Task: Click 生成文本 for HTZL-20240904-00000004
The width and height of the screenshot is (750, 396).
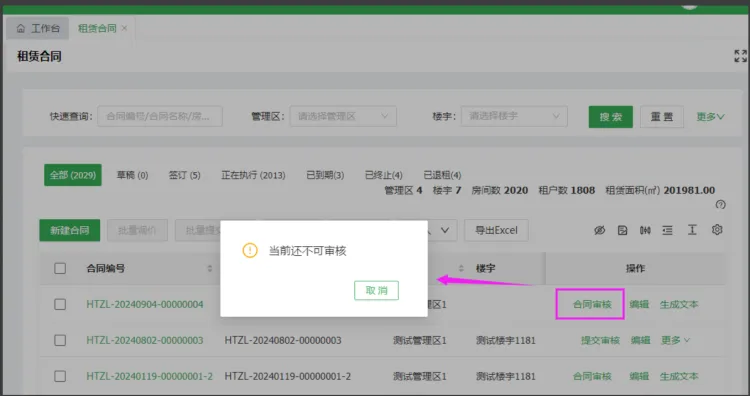Action: tap(679, 304)
